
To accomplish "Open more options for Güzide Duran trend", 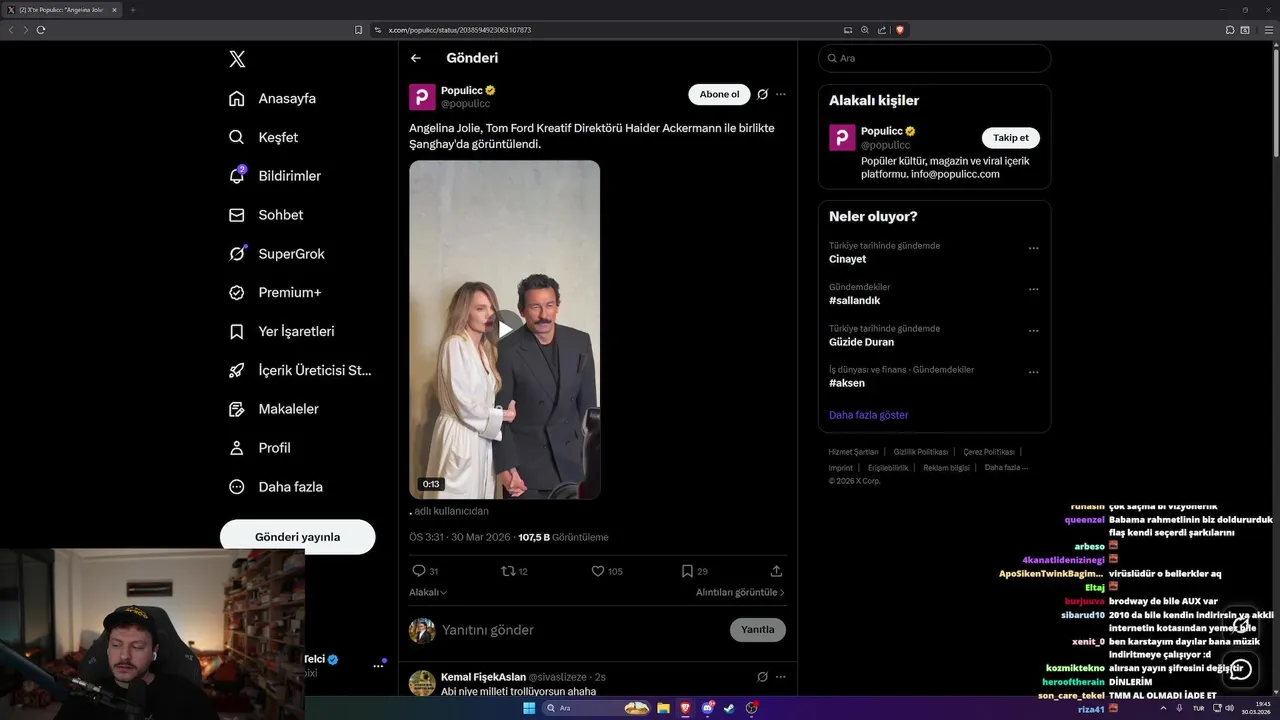I will [1033, 331].
